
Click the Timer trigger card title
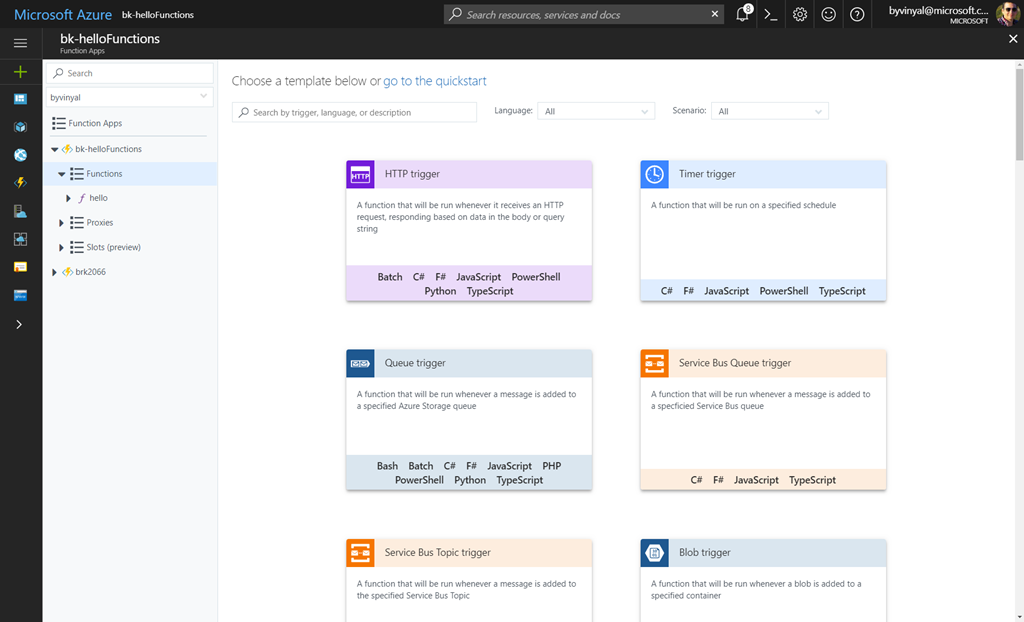(x=707, y=174)
